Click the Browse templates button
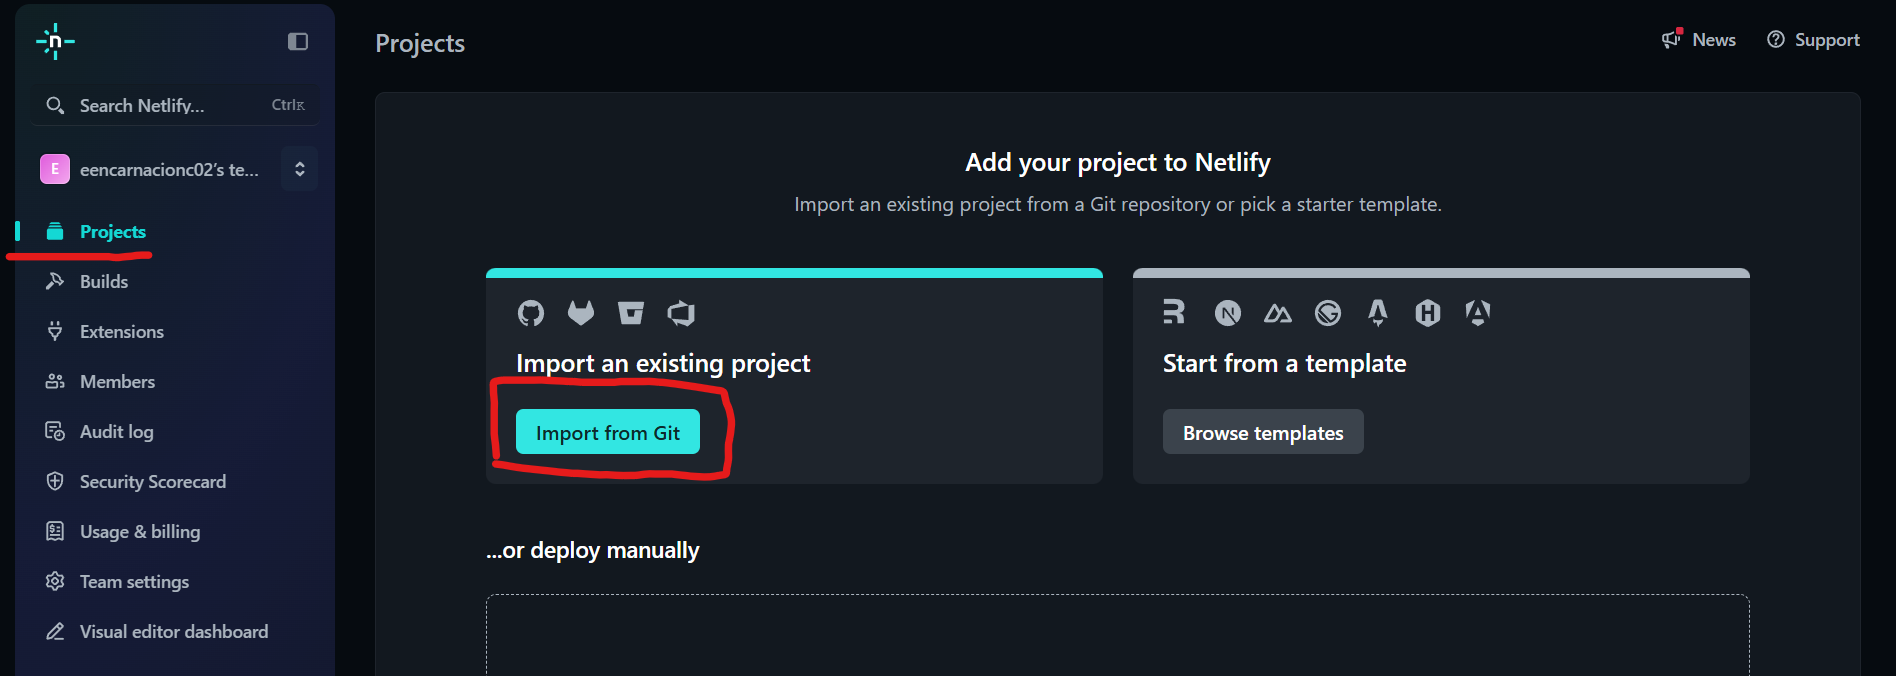1896x676 pixels. click(x=1262, y=433)
